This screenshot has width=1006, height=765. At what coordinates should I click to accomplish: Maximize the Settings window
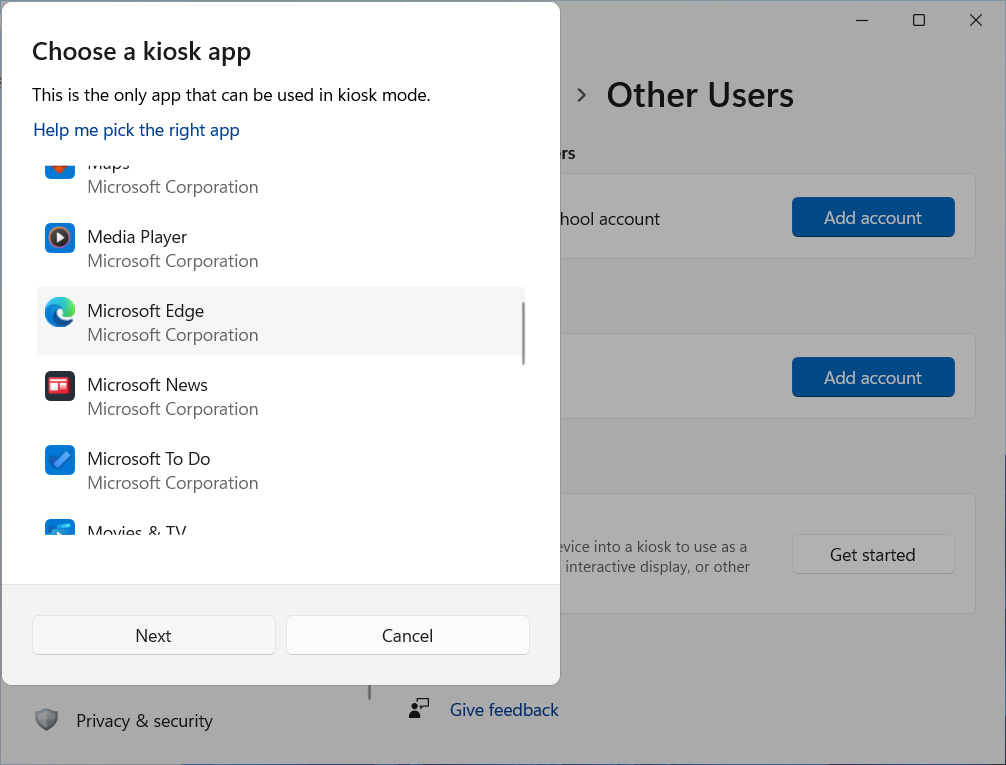click(919, 21)
